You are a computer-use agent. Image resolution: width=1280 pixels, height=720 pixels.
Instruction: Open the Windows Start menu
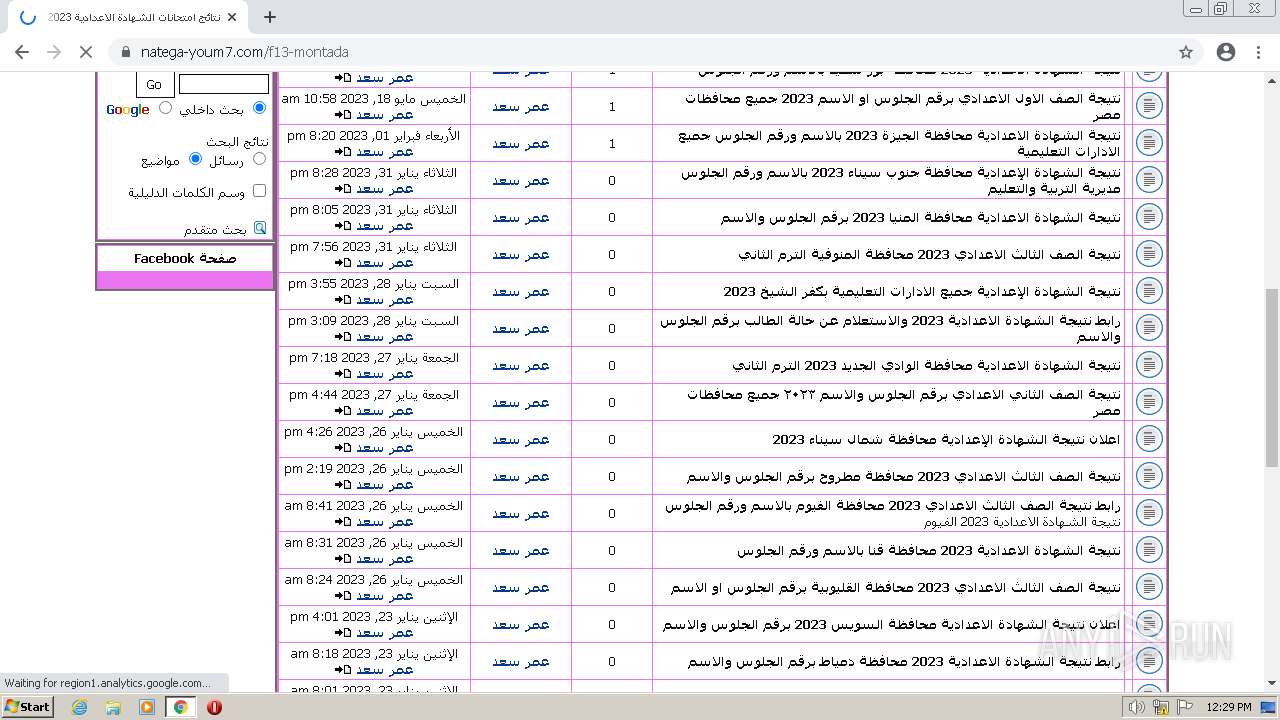click(x=27, y=707)
